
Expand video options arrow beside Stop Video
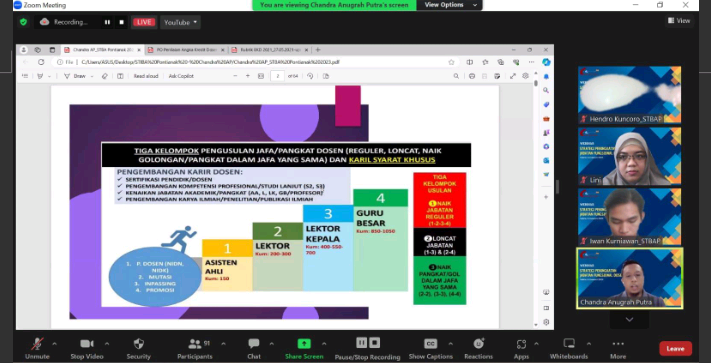pyautogui.click(x=107, y=344)
